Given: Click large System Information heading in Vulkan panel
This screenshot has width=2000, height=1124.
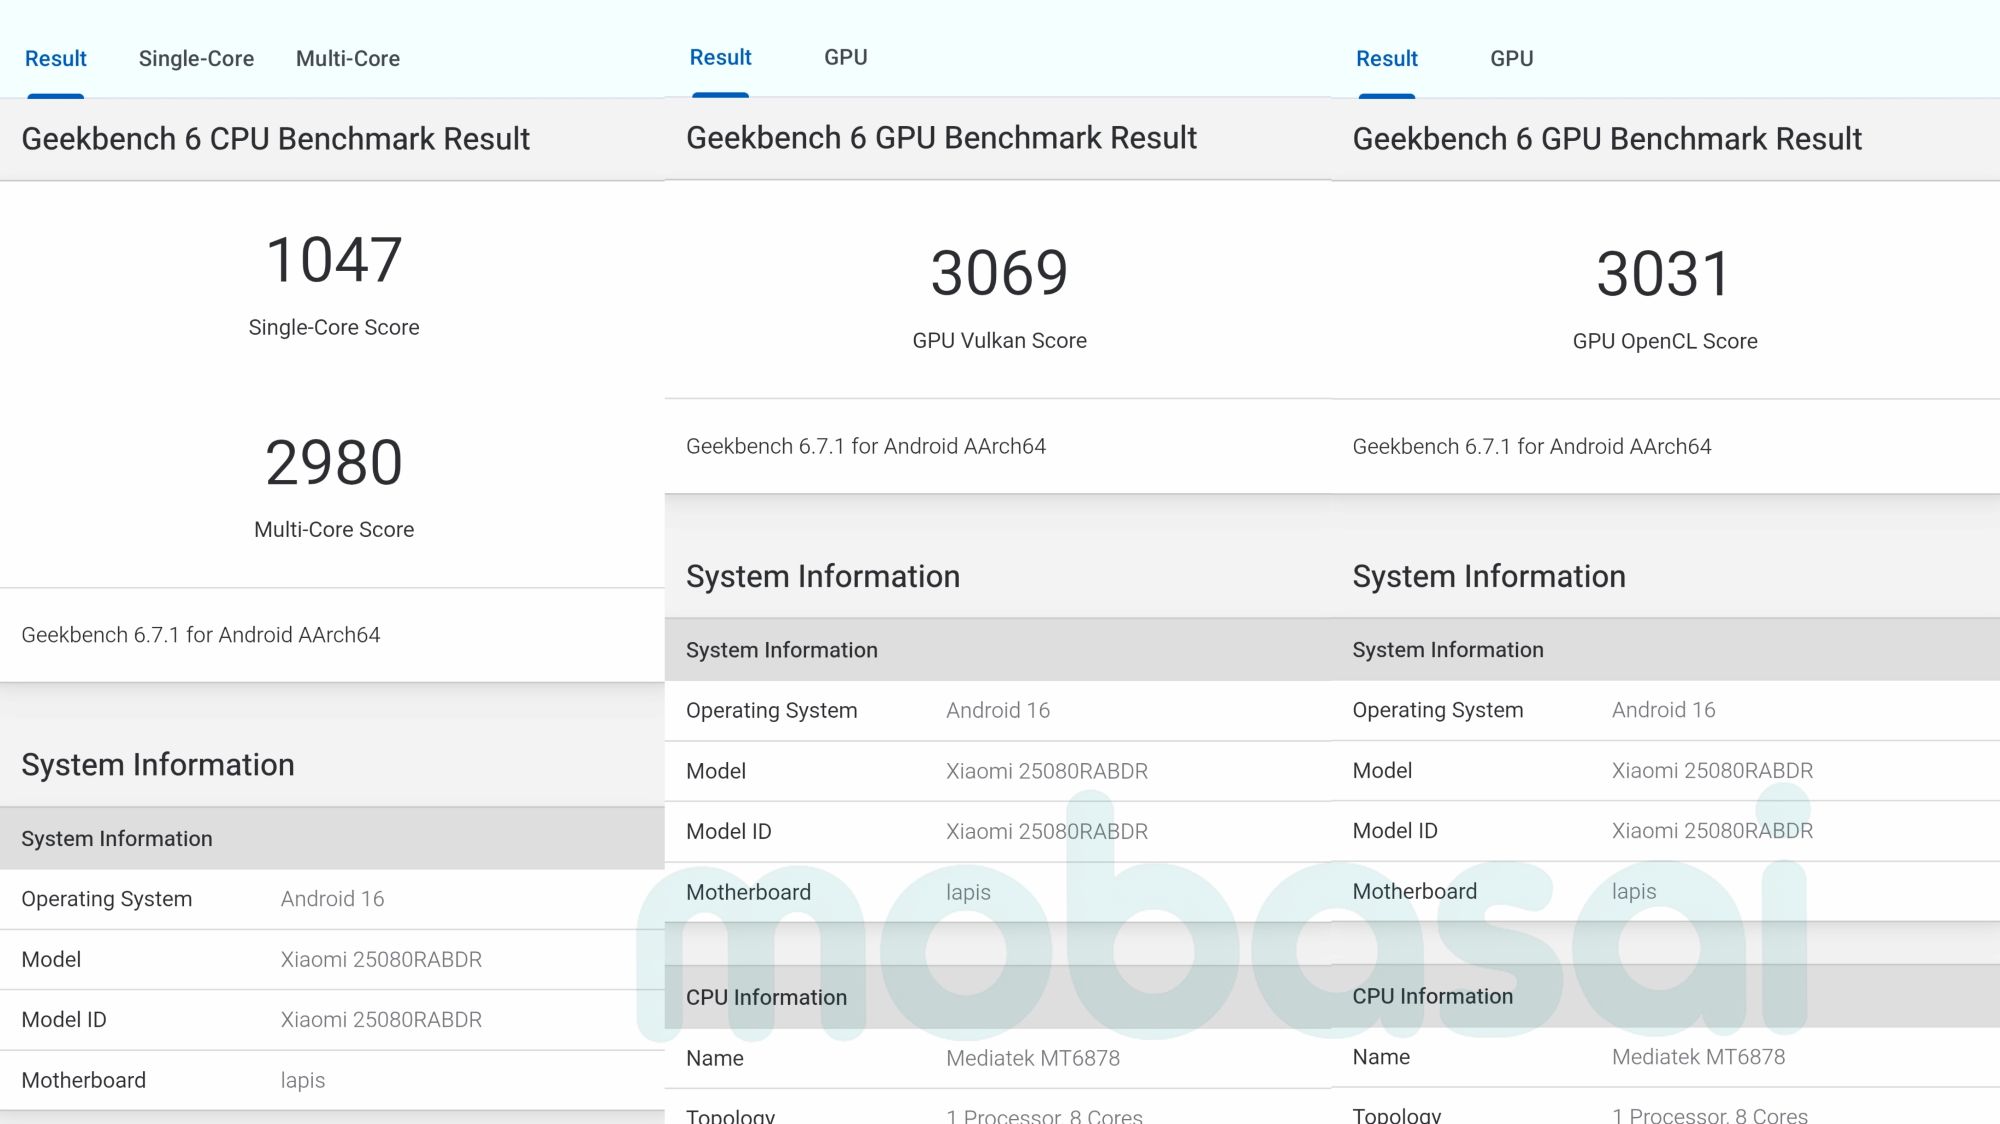Looking at the screenshot, I should tap(823, 577).
